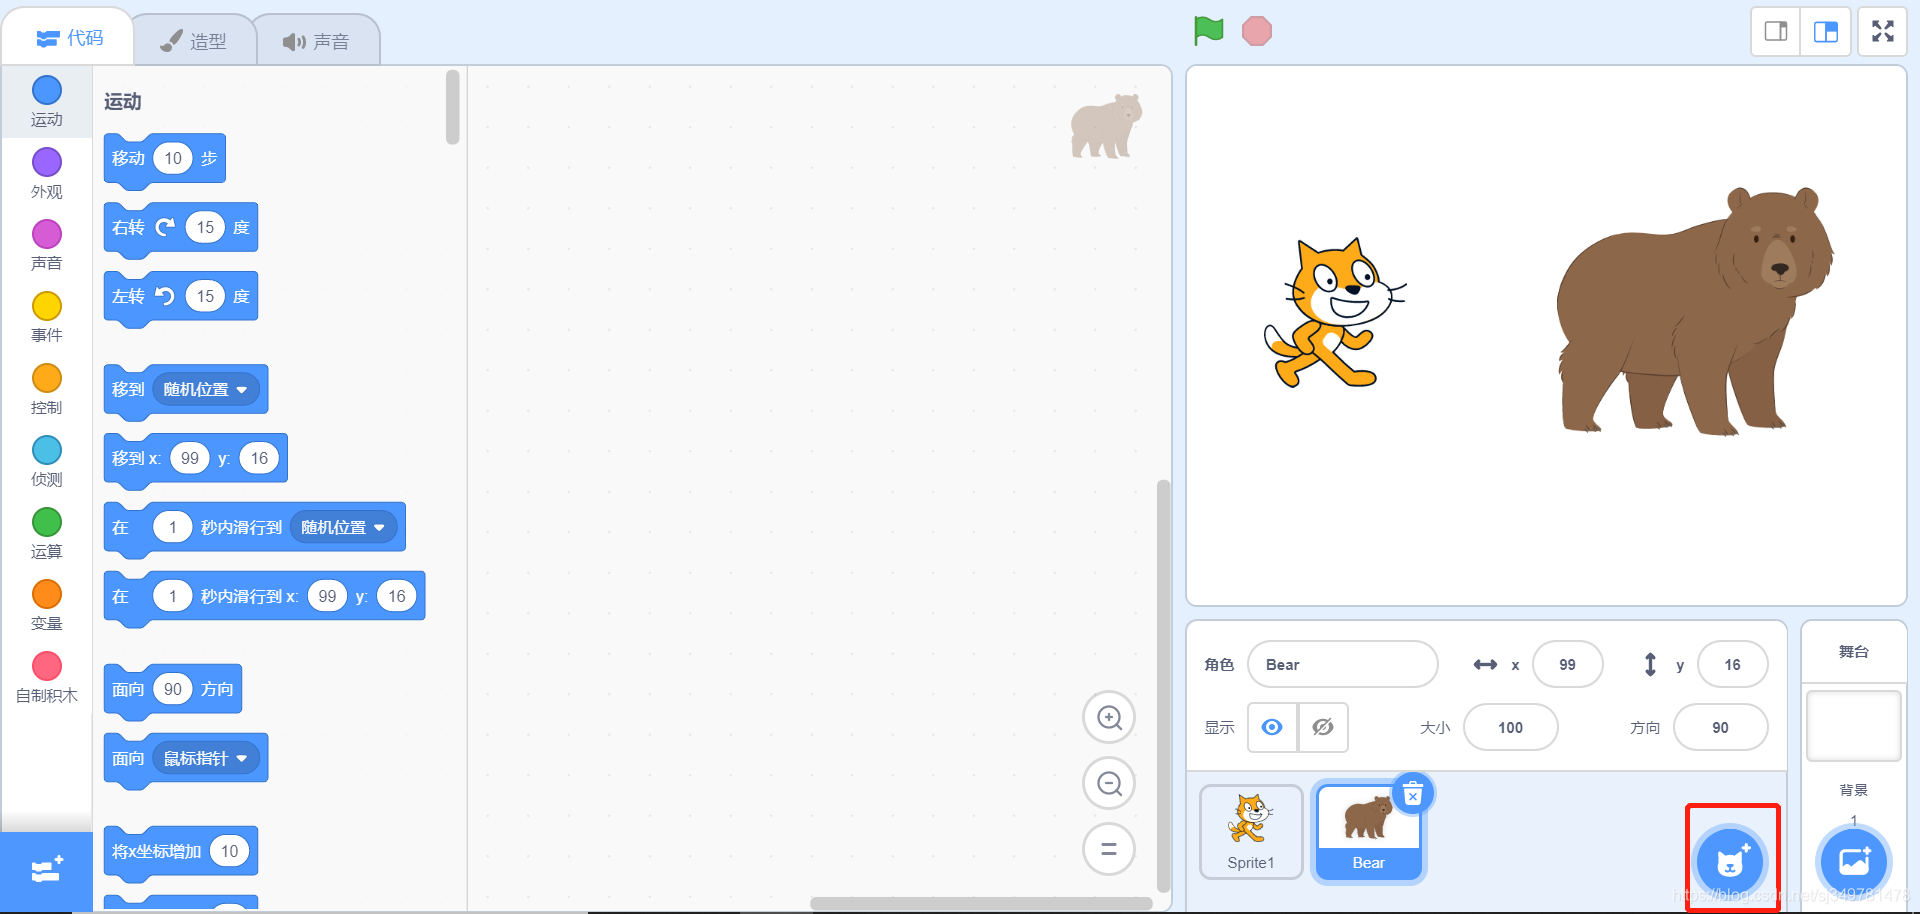Click x value 99 in 移到 x y block
This screenshot has width=1920, height=914.
click(190, 458)
